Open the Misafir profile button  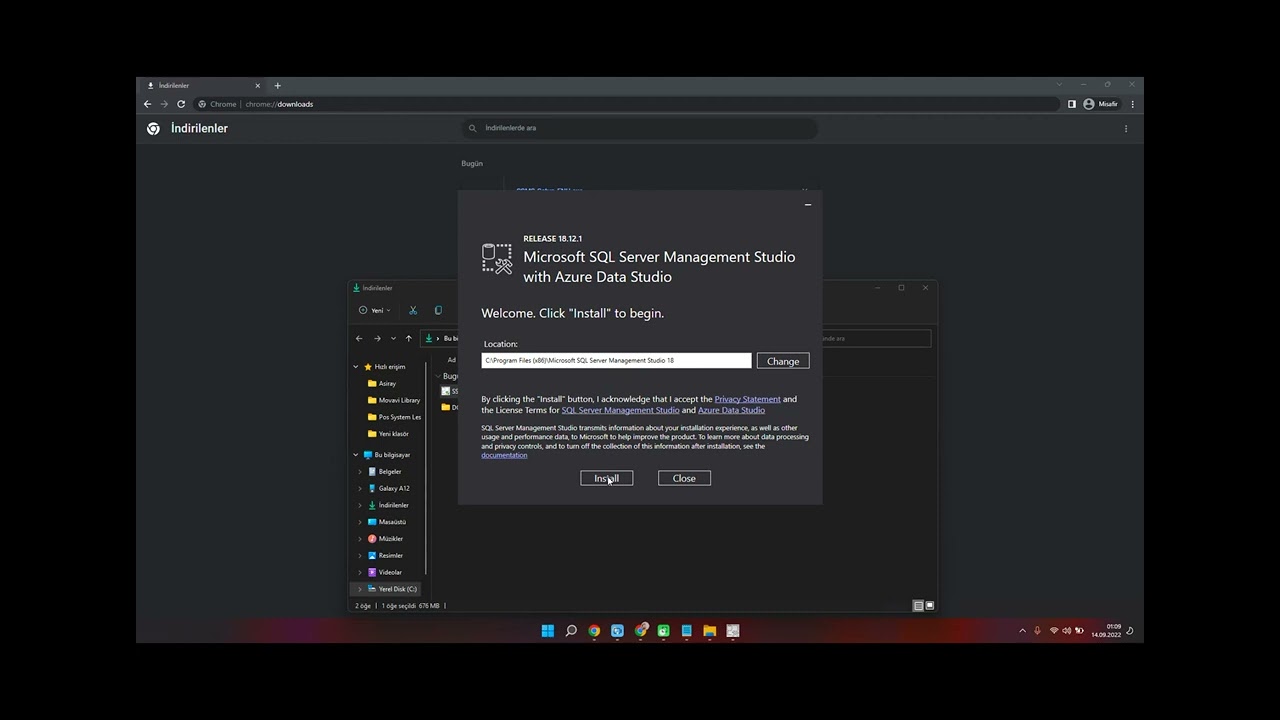[1101, 104]
